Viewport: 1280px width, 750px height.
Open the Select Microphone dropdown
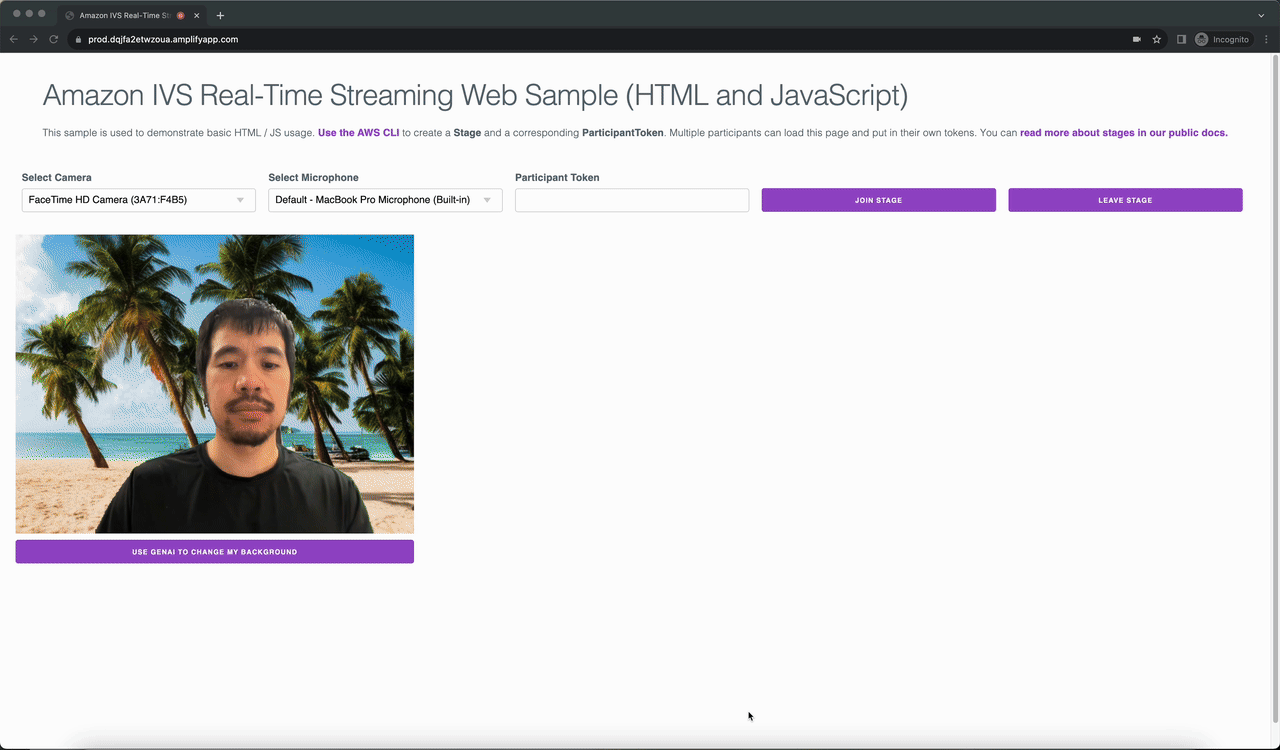pos(385,200)
